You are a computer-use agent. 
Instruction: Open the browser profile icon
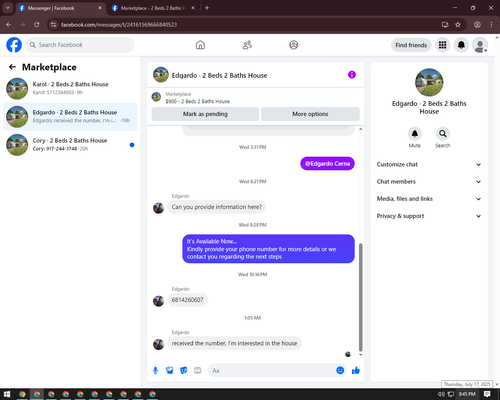(x=477, y=25)
